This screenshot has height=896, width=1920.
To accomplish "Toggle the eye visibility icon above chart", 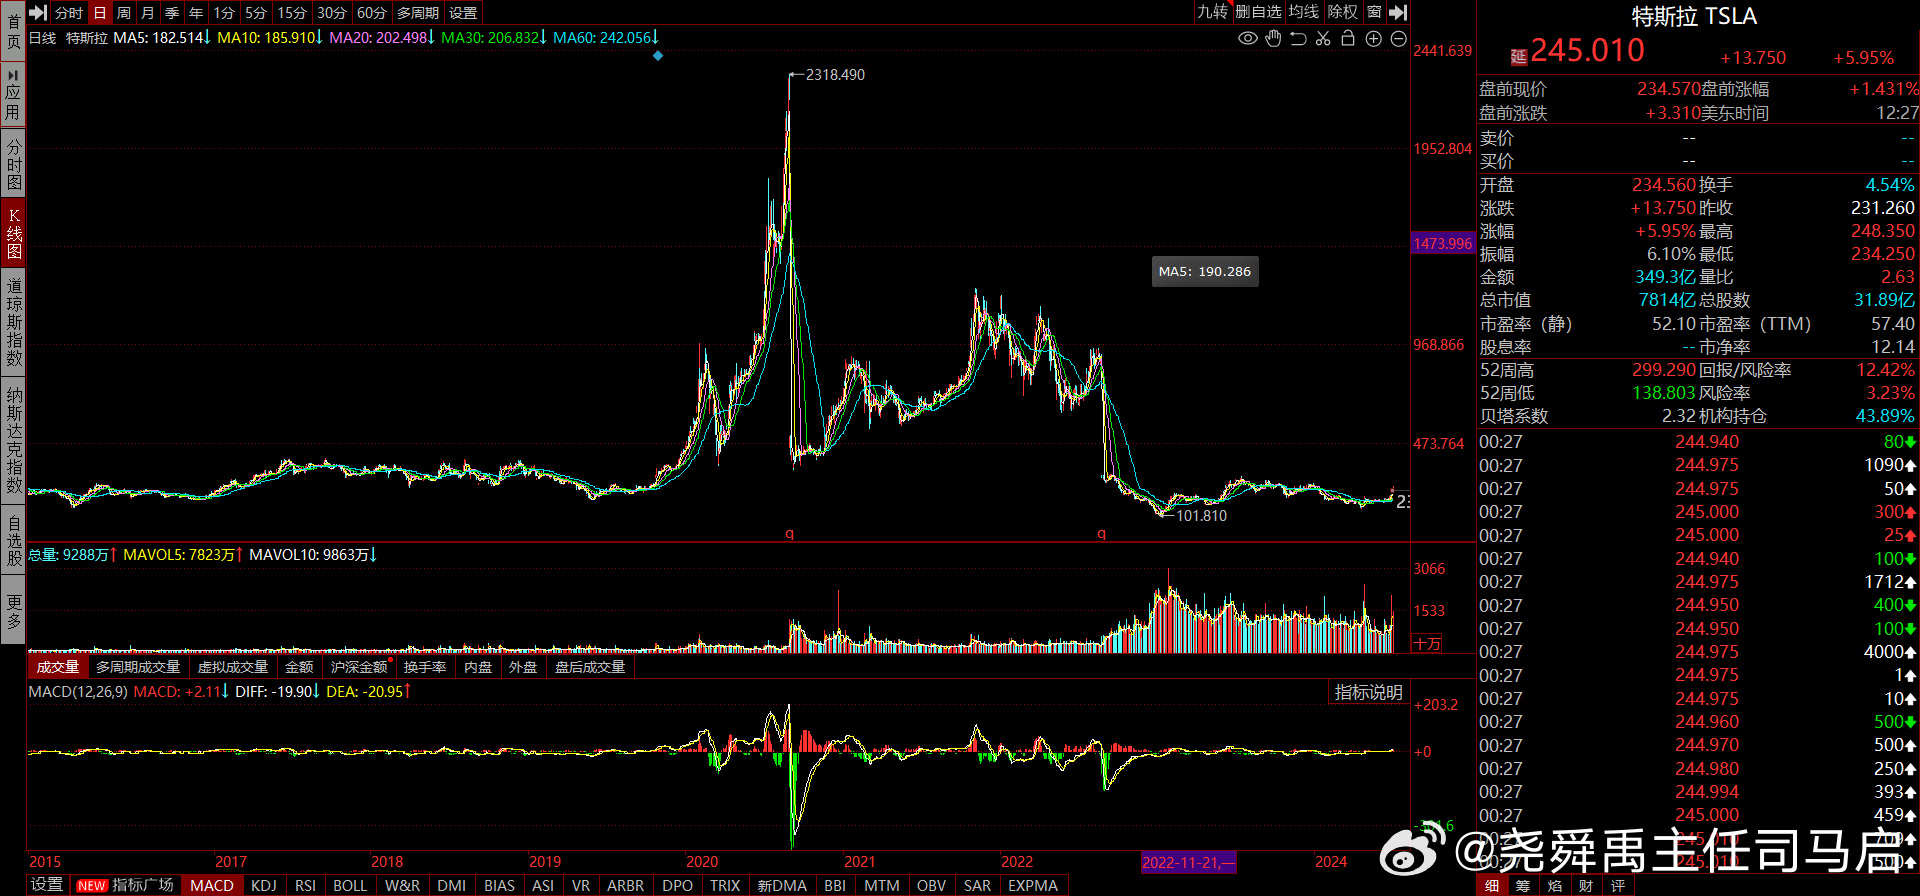I will tap(1247, 39).
